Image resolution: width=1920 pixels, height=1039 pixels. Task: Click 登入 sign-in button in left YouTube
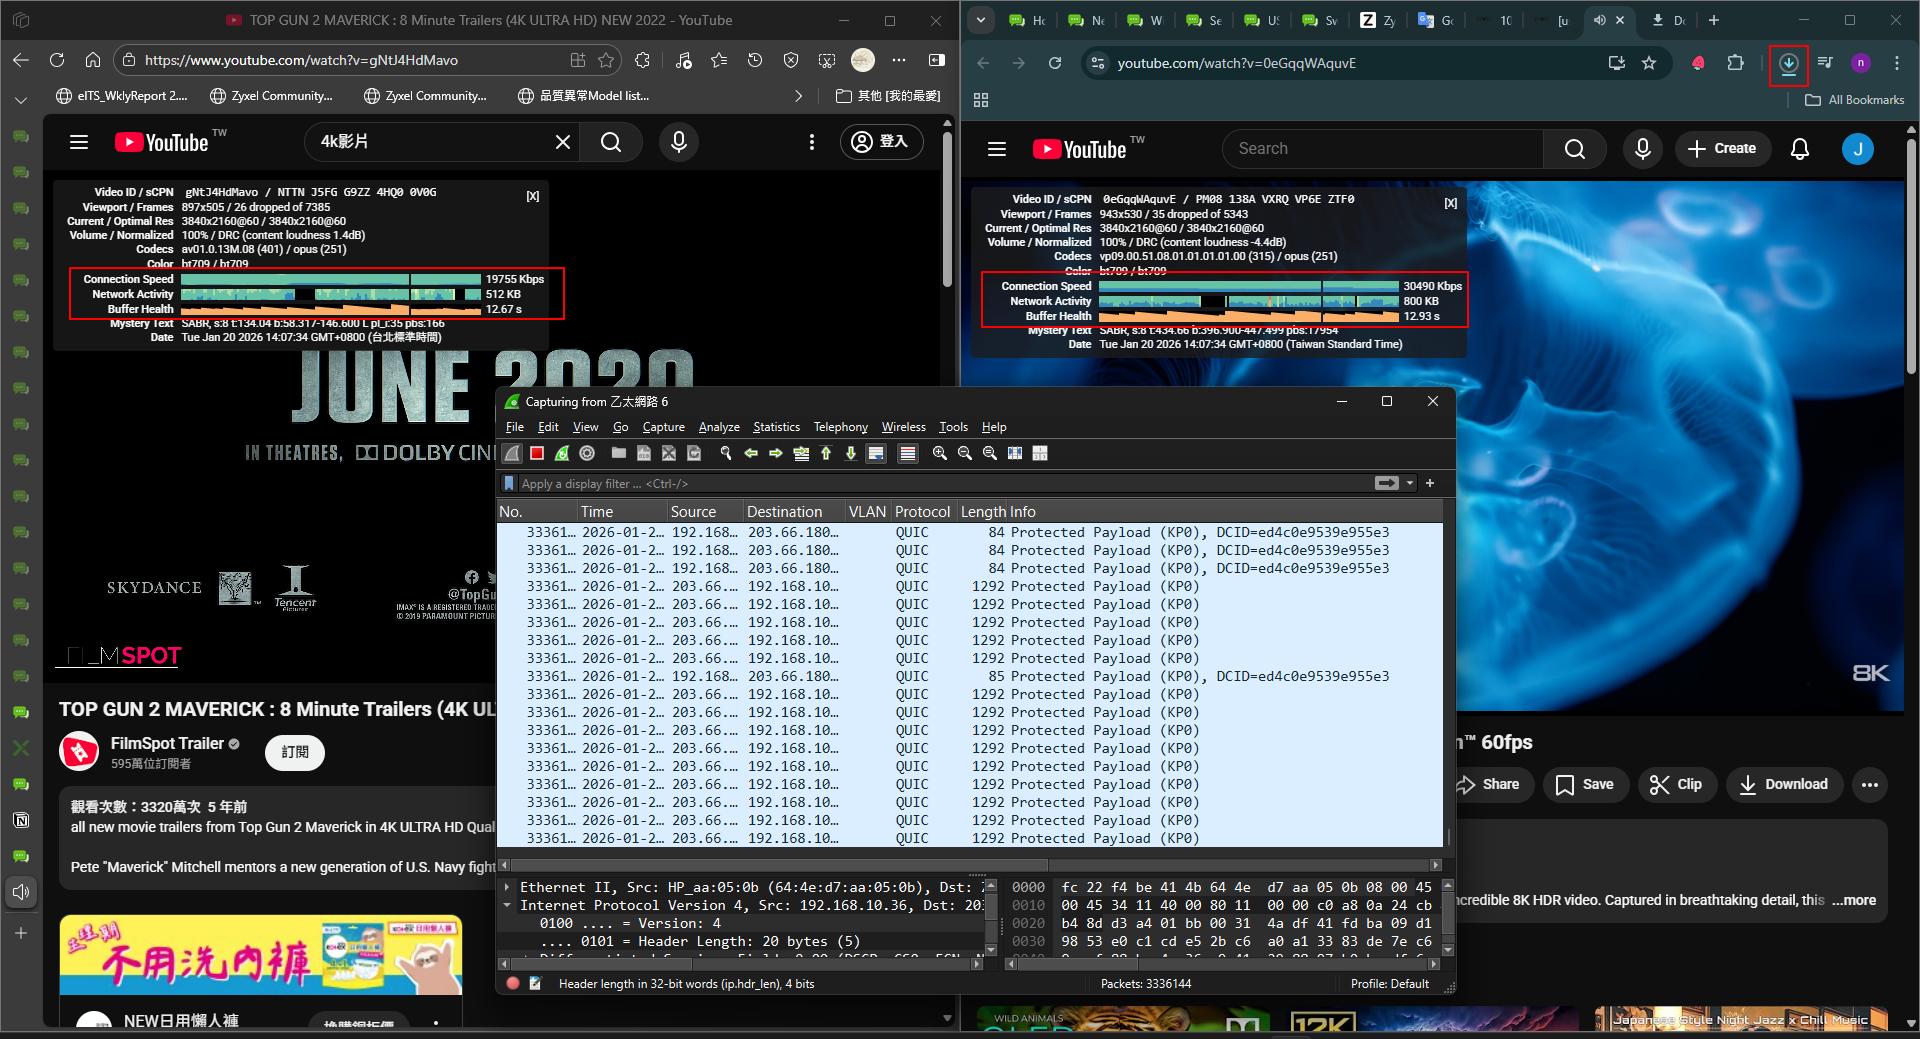click(x=882, y=142)
